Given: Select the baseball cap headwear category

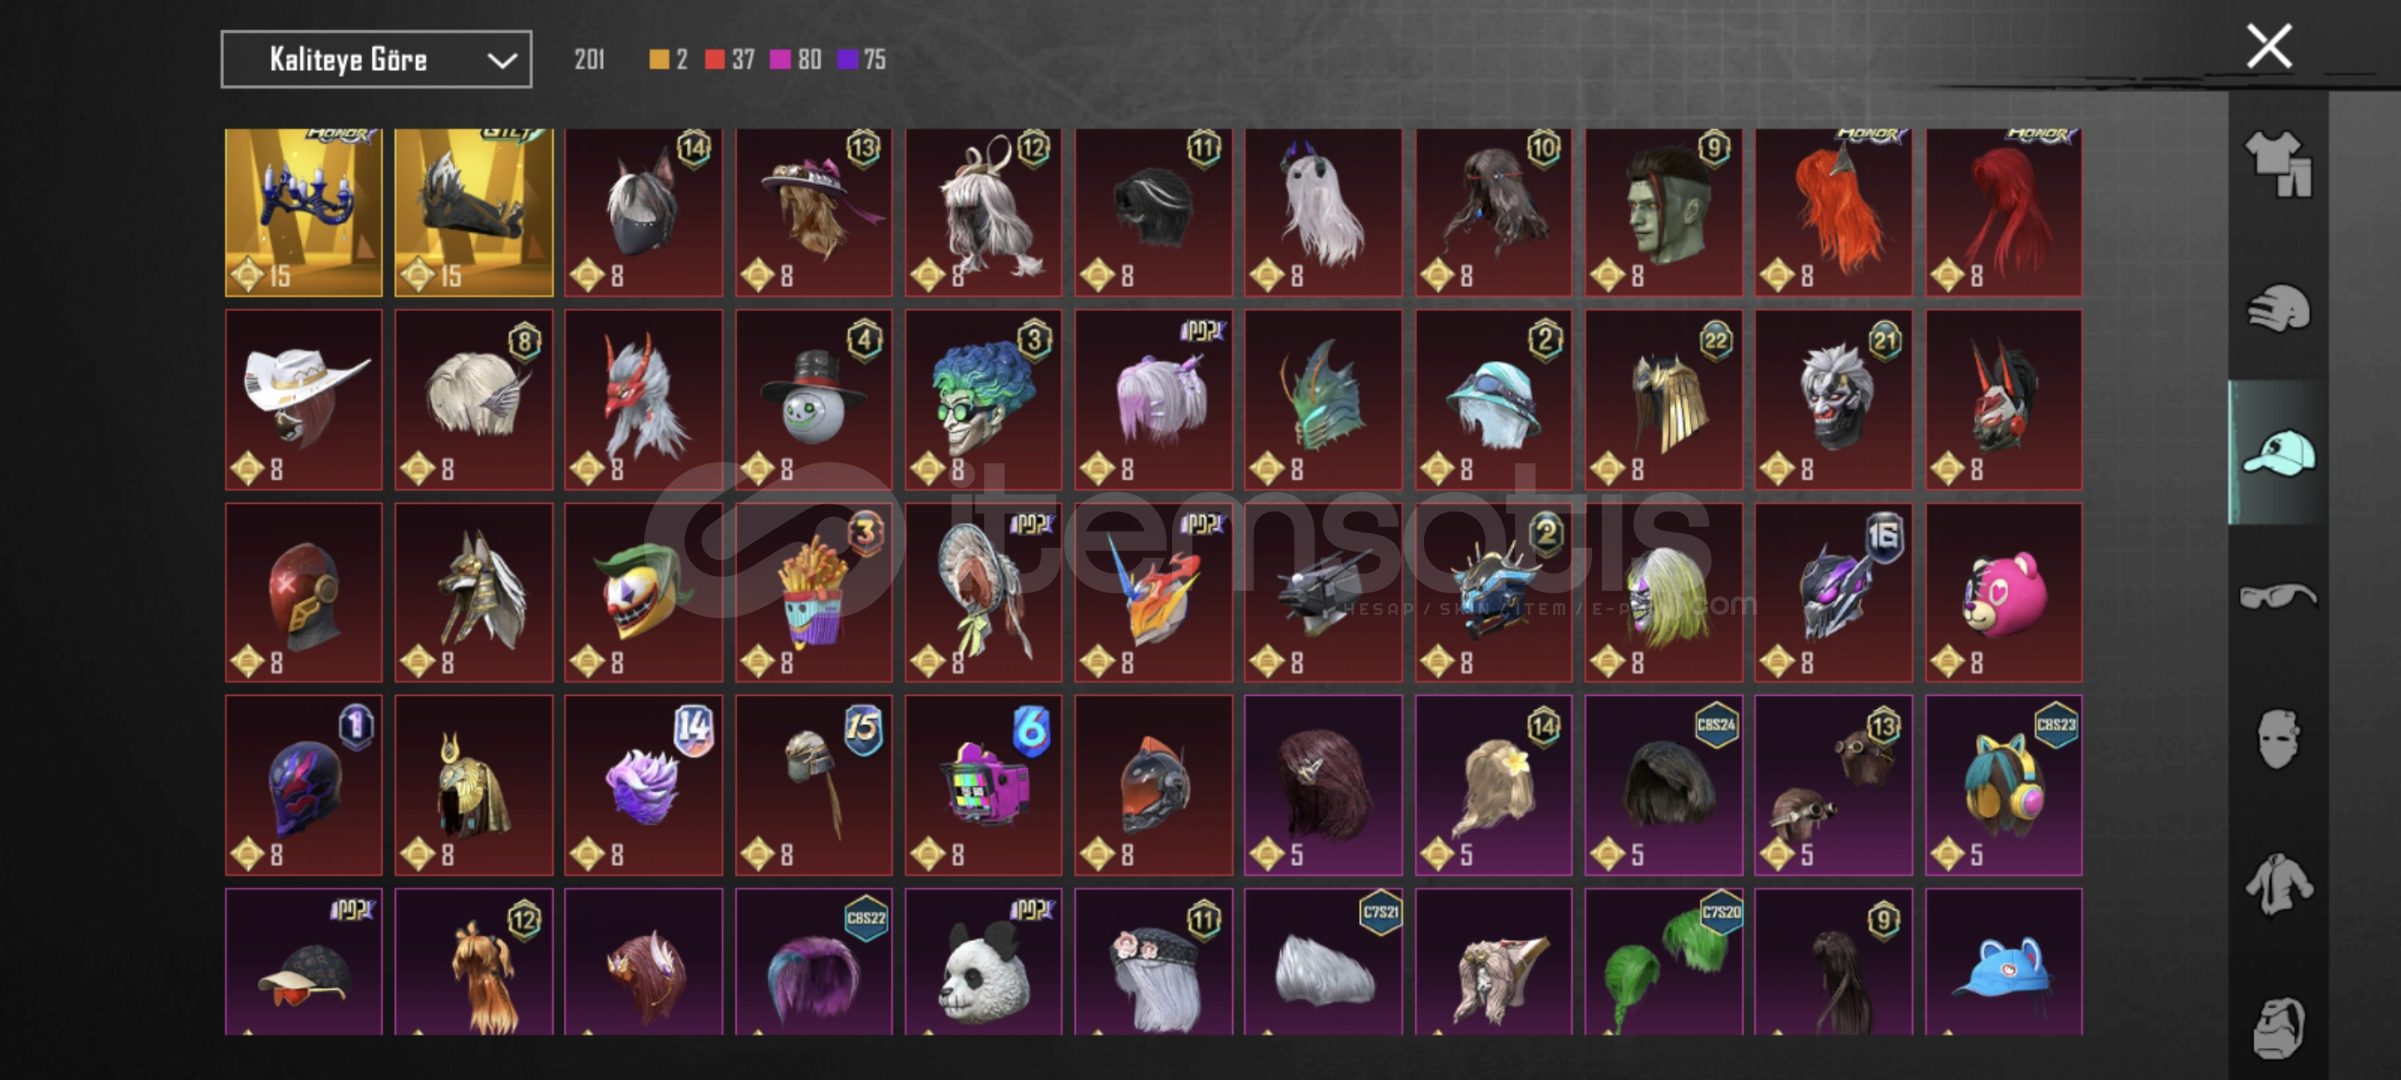Looking at the screenshot, I should pyautogui.click(x=2278, y=453).
